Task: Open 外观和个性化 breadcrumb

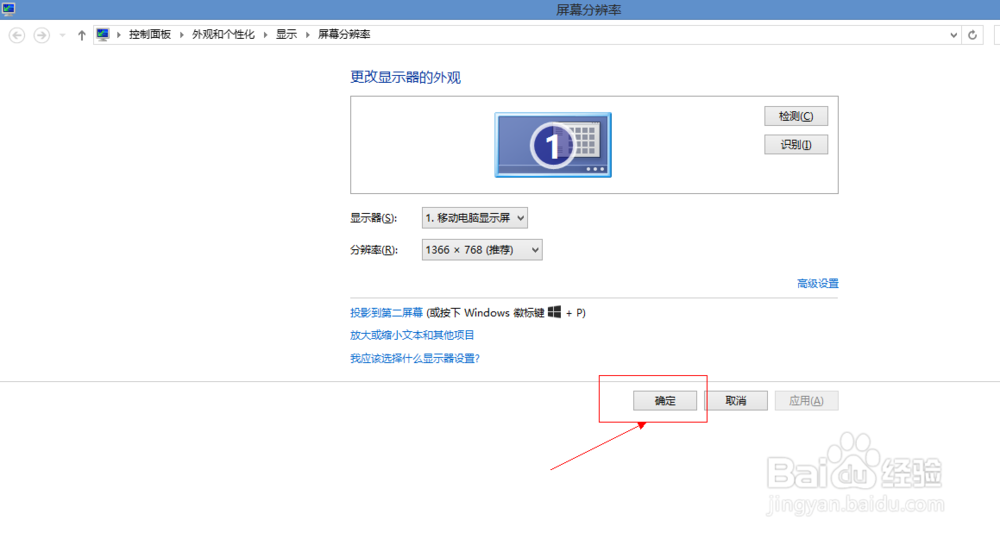Action: coord(223,34)
